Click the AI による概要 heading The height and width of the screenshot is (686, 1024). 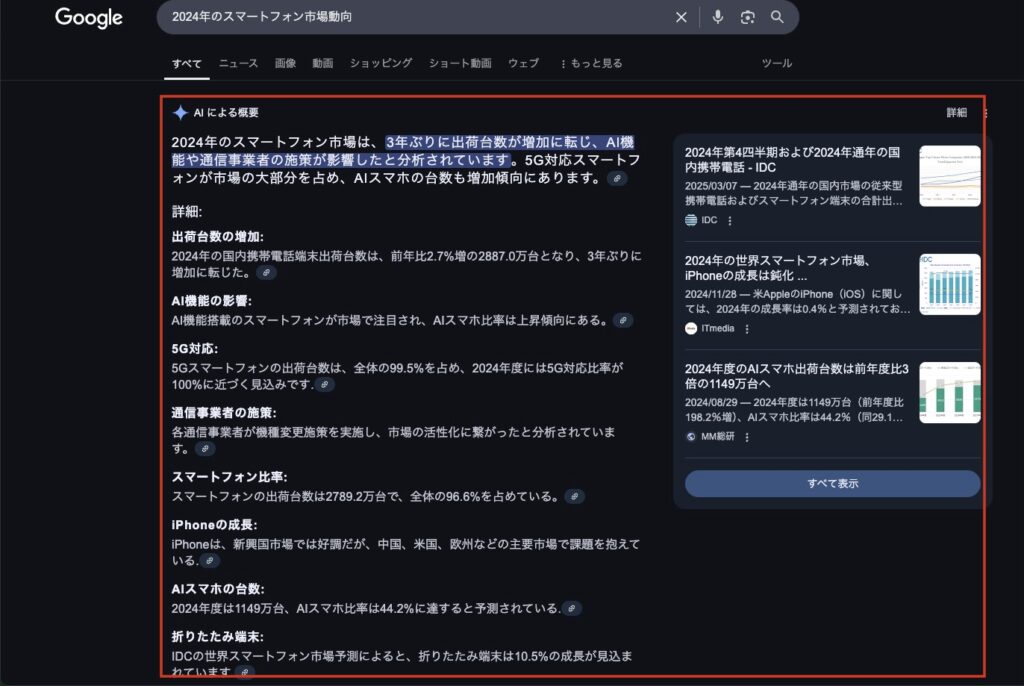click(x=226, y=112)
